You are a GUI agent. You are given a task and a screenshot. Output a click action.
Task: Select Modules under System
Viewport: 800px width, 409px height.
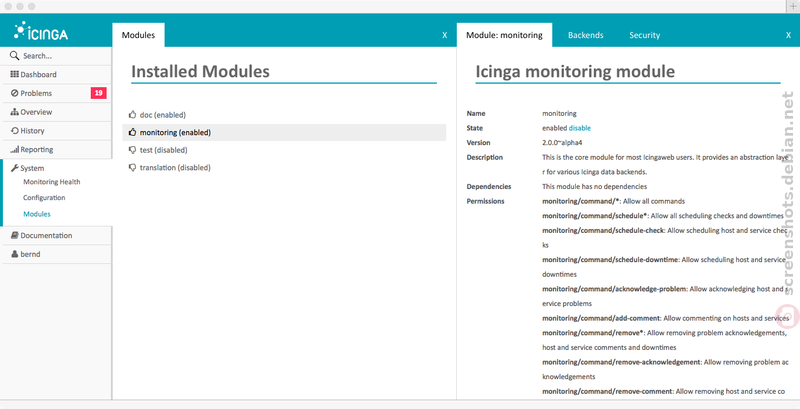[x=37, y=214]
